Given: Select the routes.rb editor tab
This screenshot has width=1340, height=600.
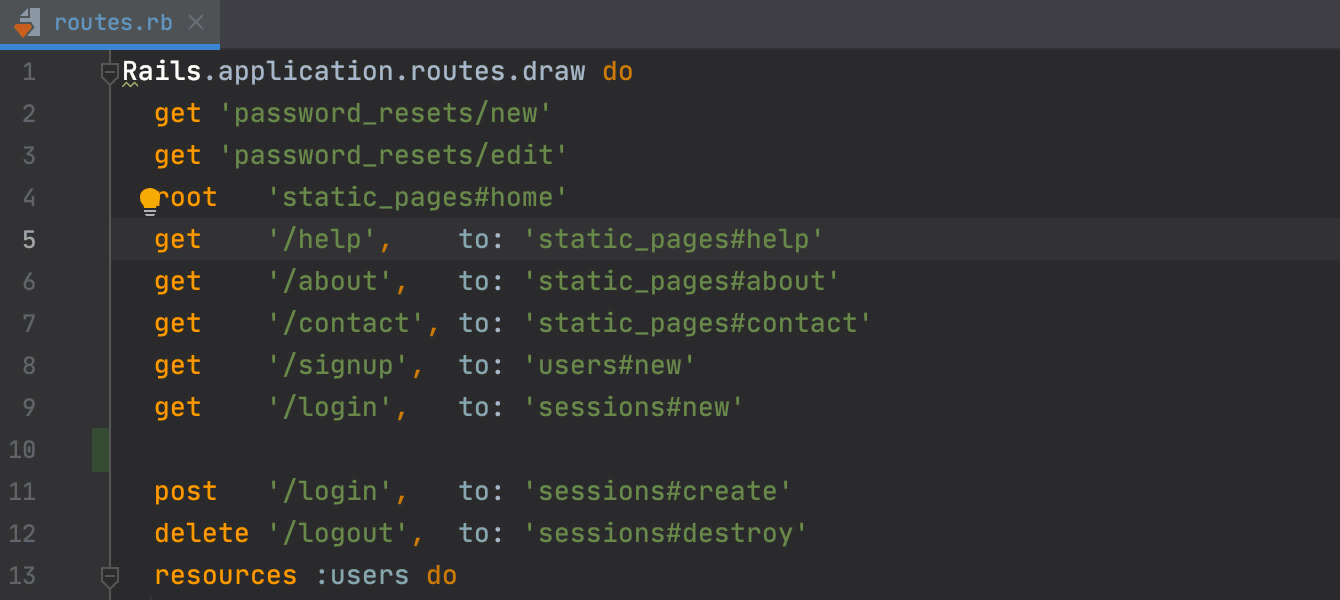Looking at the screenshot, I should [x=110, y=23].
